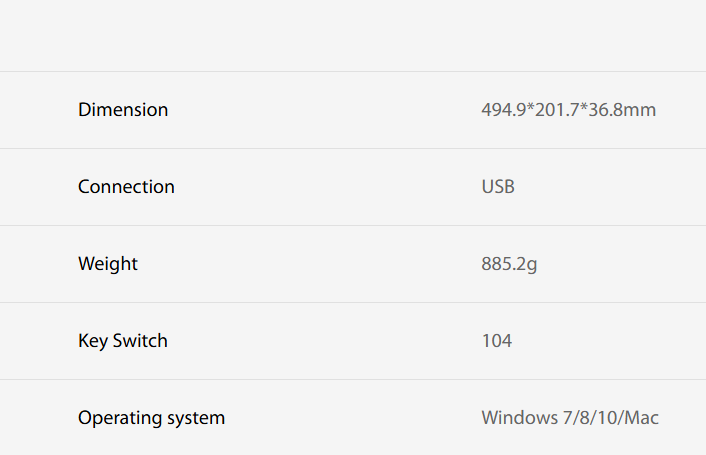Screen dimensions: 706x455
Task: Click the Operating system specification label
Action: [x=151, y=418]
